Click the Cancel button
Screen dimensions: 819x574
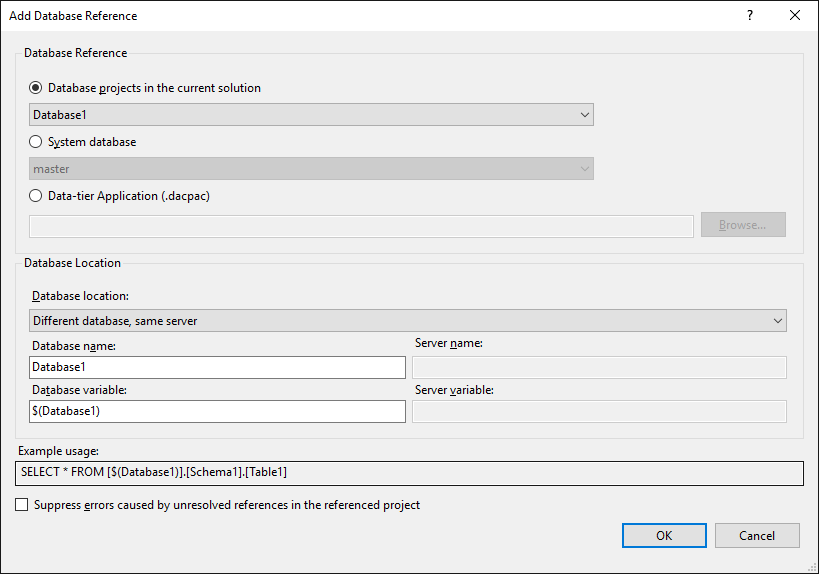tap(757, 535)
